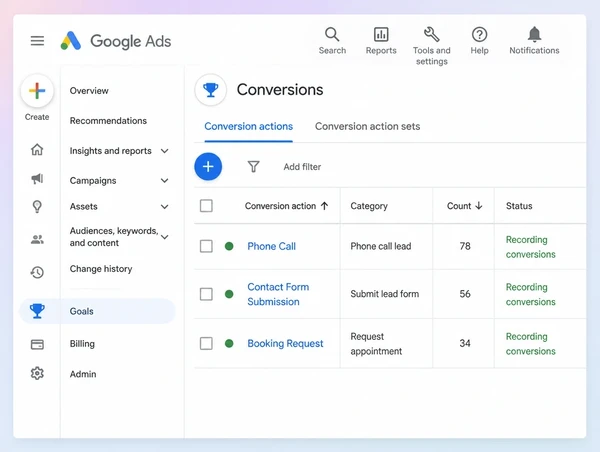Open the hamburger main menu

pyautogui.click(x=37, y=41)
